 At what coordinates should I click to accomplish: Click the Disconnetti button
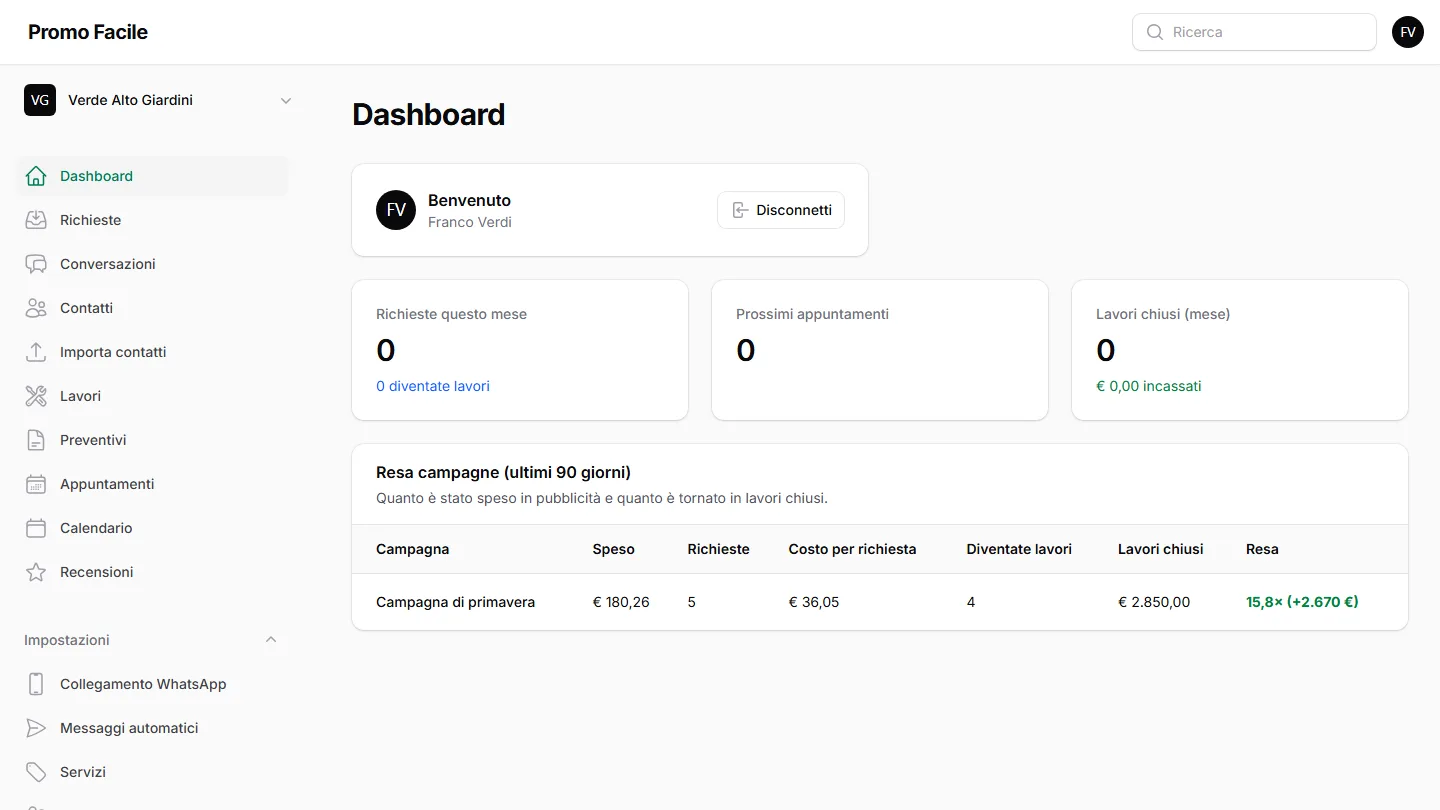click(781, 210)
